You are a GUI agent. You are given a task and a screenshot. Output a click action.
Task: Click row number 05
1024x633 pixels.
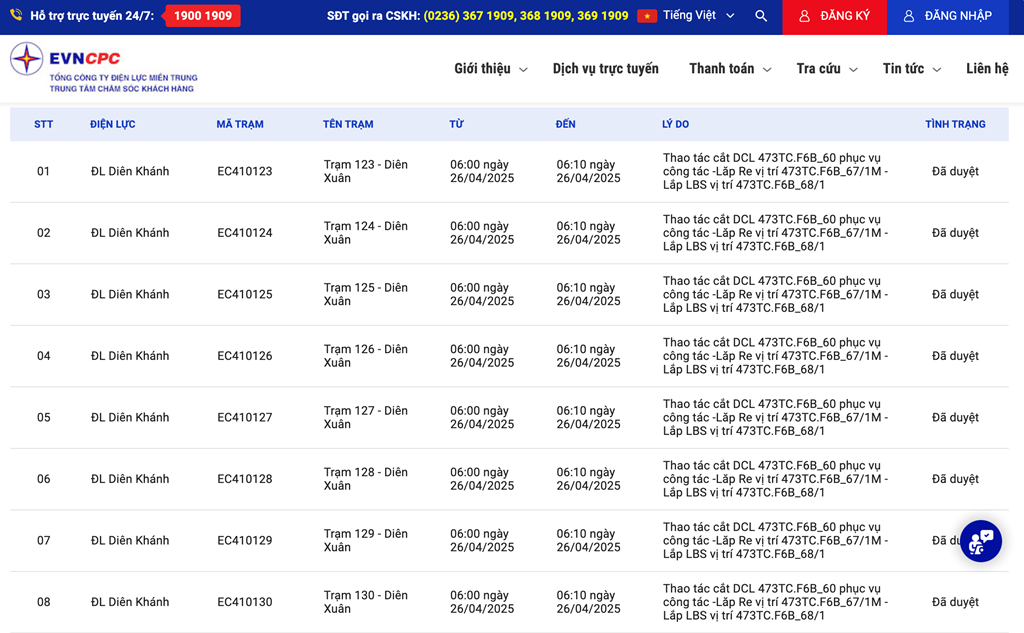(x=43, y=417)
